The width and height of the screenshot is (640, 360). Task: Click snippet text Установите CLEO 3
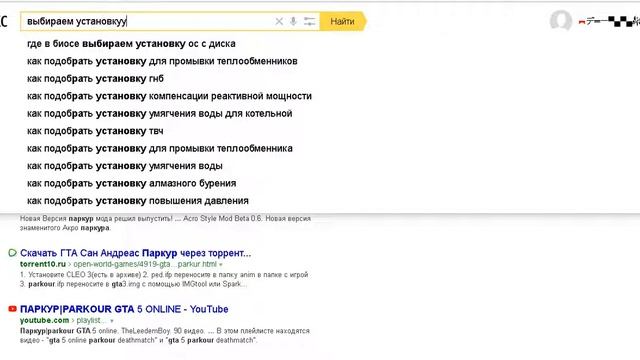(x=164, y=280)
